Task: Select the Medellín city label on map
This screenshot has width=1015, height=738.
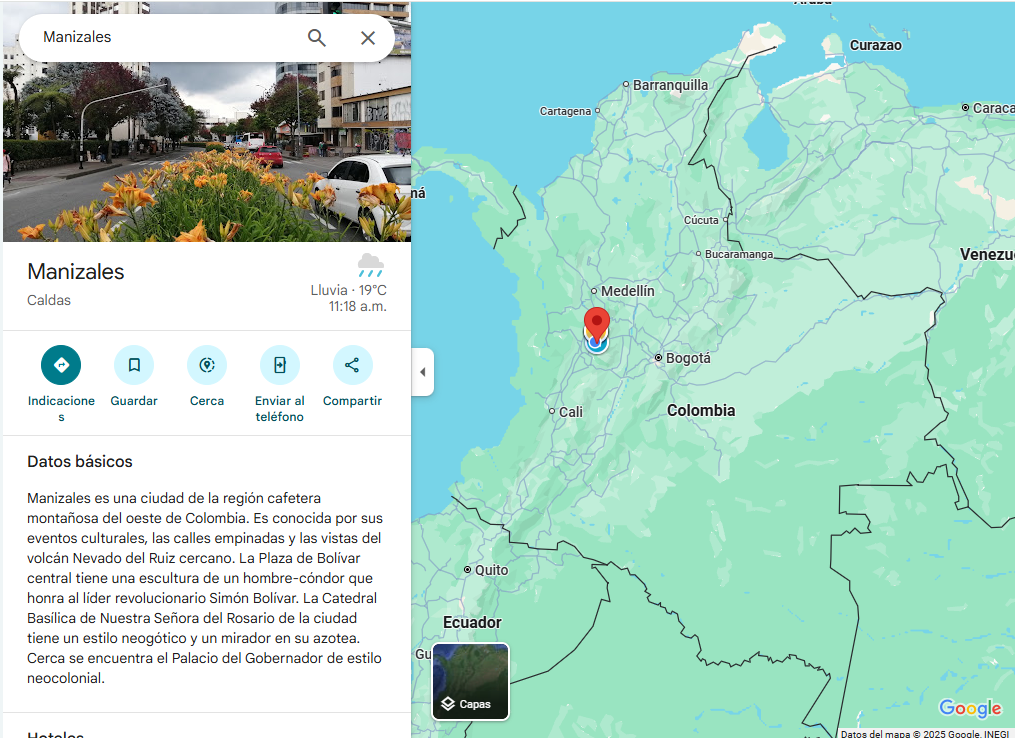Action: pos(627,291)
